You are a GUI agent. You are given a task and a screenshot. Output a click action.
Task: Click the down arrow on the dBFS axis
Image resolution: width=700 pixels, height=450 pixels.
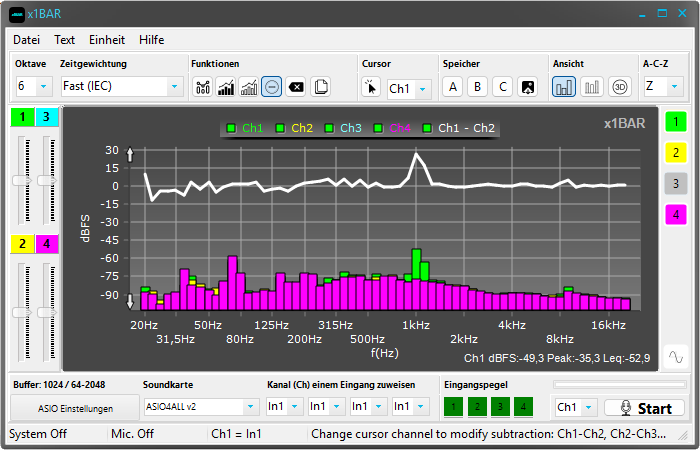130,301
